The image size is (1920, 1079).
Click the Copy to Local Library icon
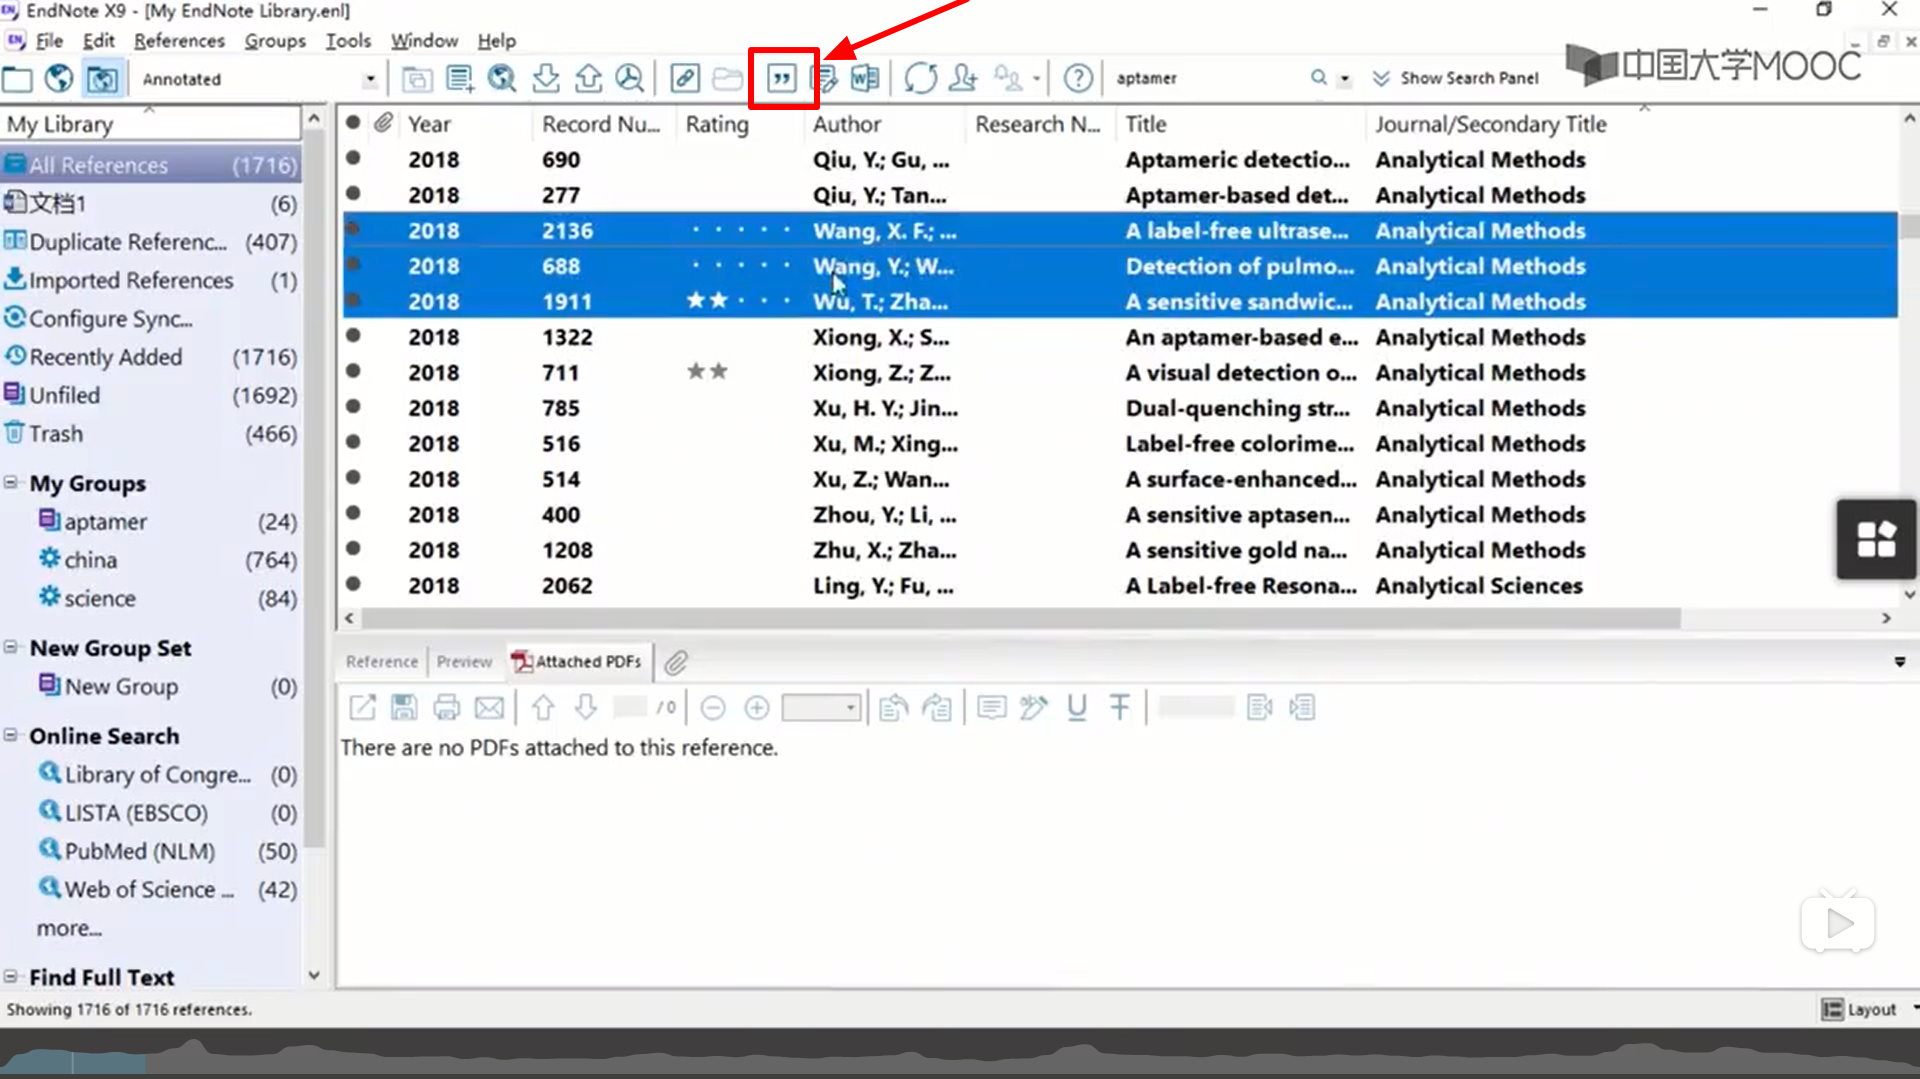[416, 78]
